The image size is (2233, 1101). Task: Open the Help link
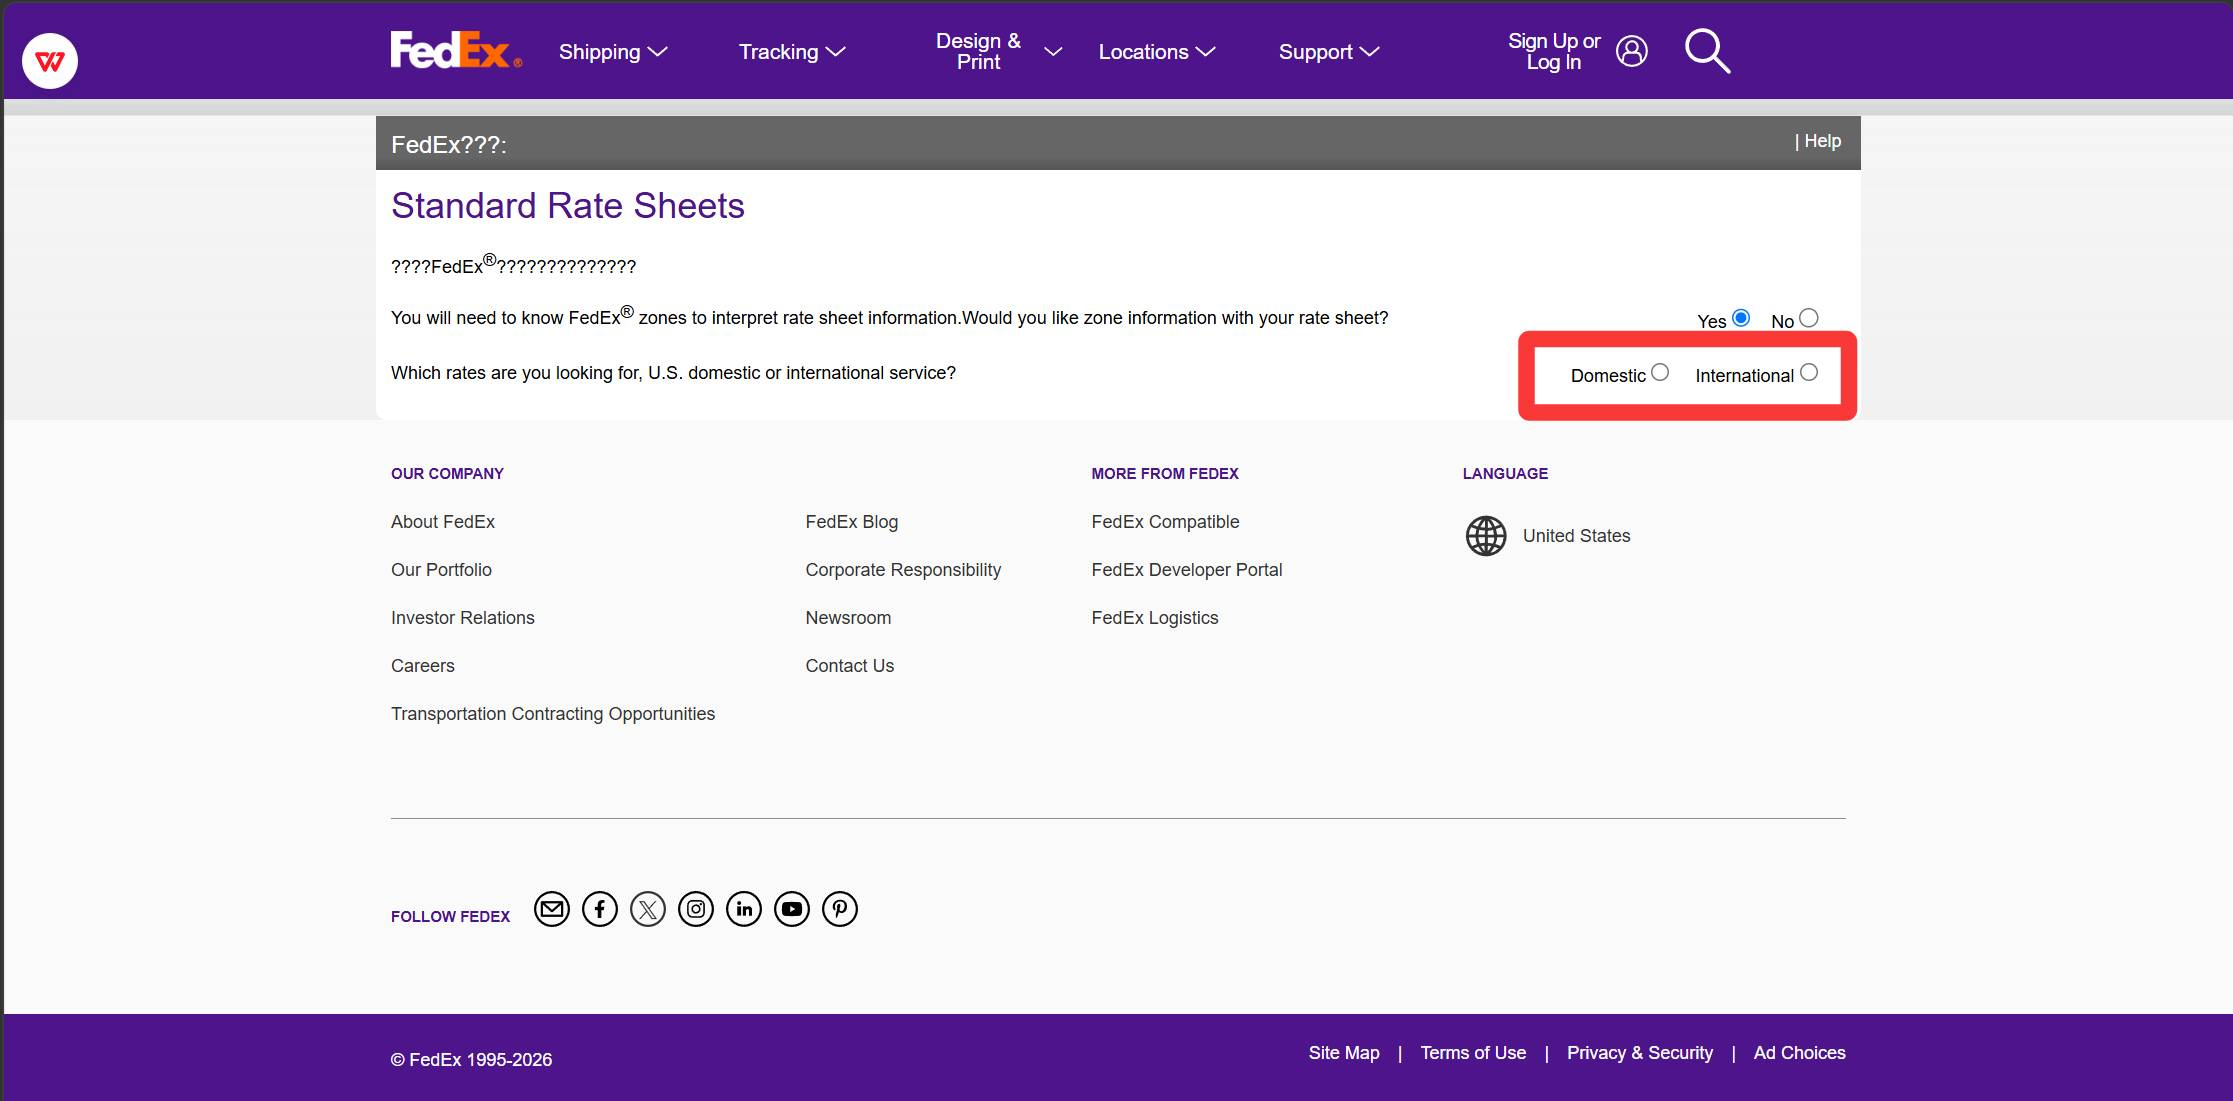tap(1822, 141)
